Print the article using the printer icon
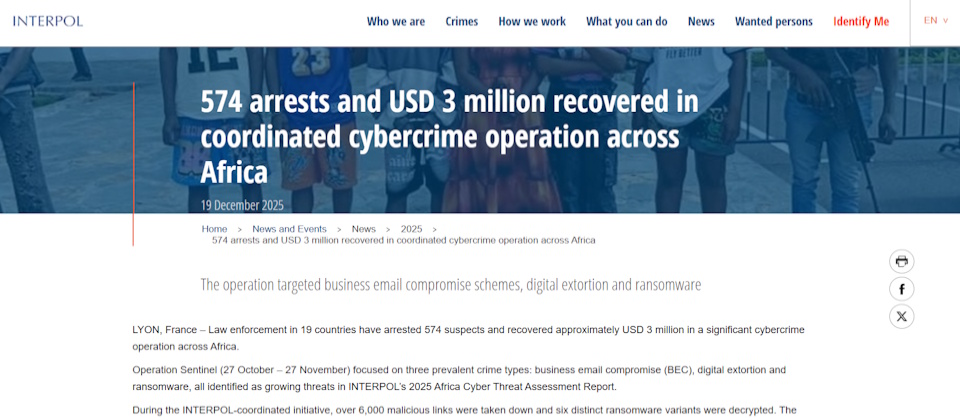This screenshot has height=420, width=960. click(901, 262)
